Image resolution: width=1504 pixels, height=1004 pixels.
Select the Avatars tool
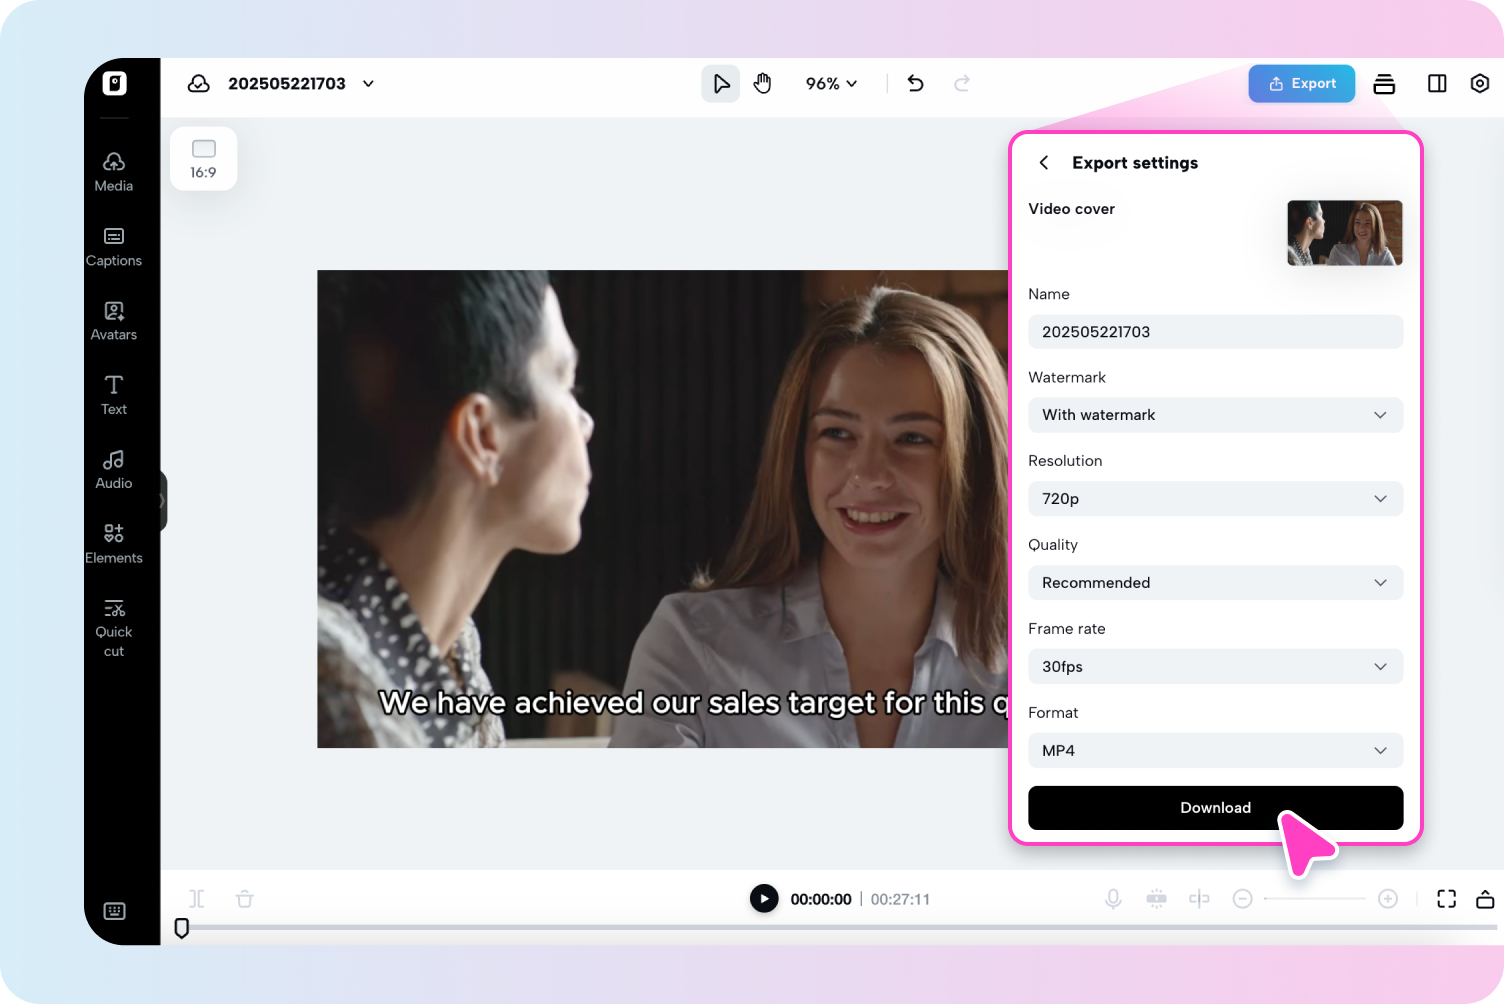(x=113, y=320)
